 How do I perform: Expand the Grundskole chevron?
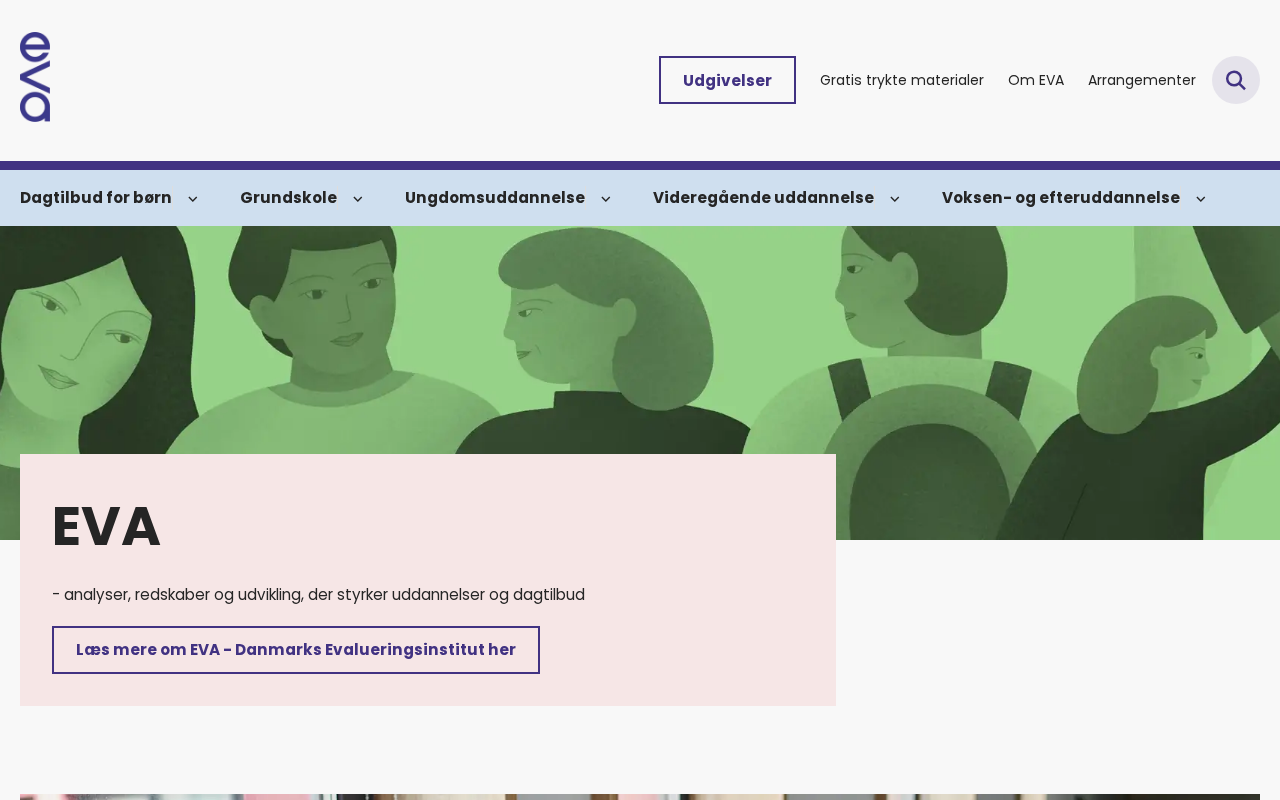[x=358, y=199]
